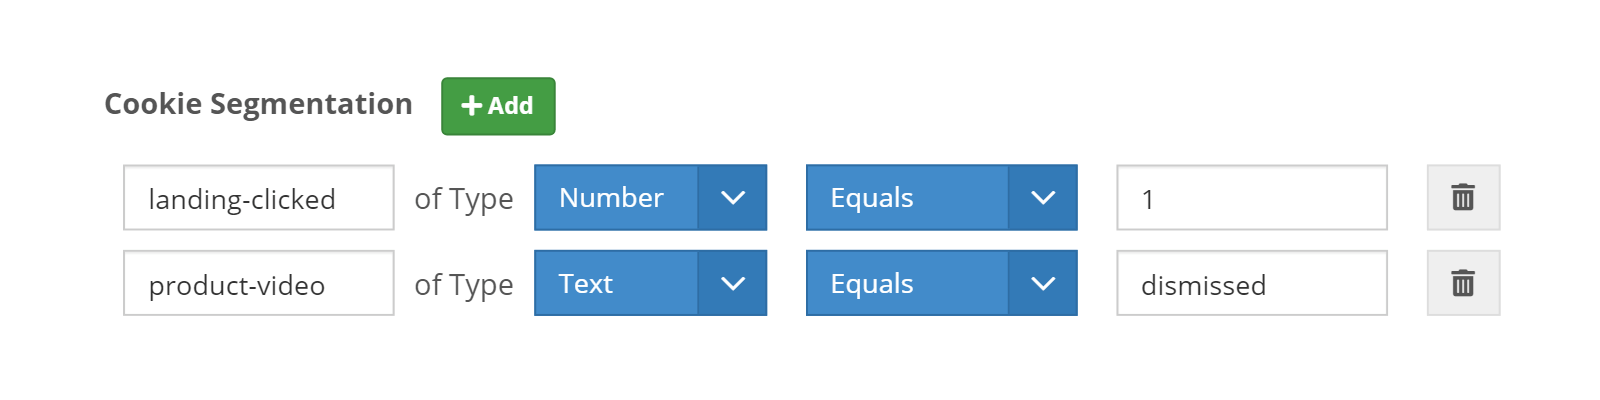Delete the landing-clicked row with trash icon
1600x400 pixels.
(x=1463, y=197)
